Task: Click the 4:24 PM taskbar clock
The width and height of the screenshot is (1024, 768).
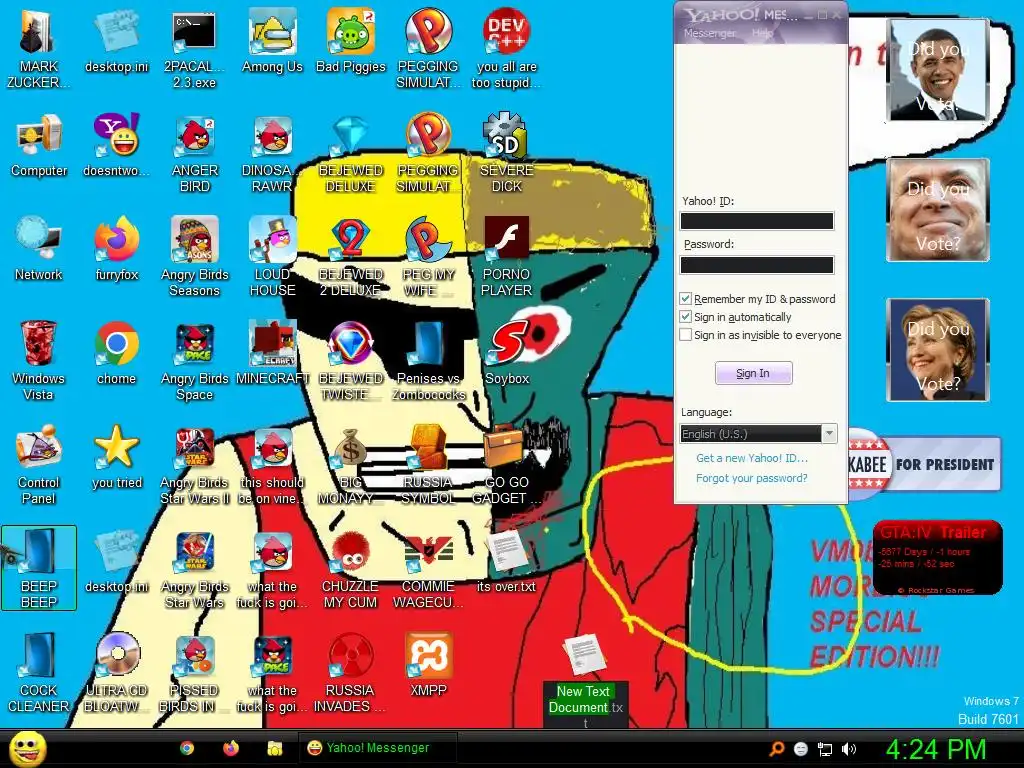Action: point(935,749)
